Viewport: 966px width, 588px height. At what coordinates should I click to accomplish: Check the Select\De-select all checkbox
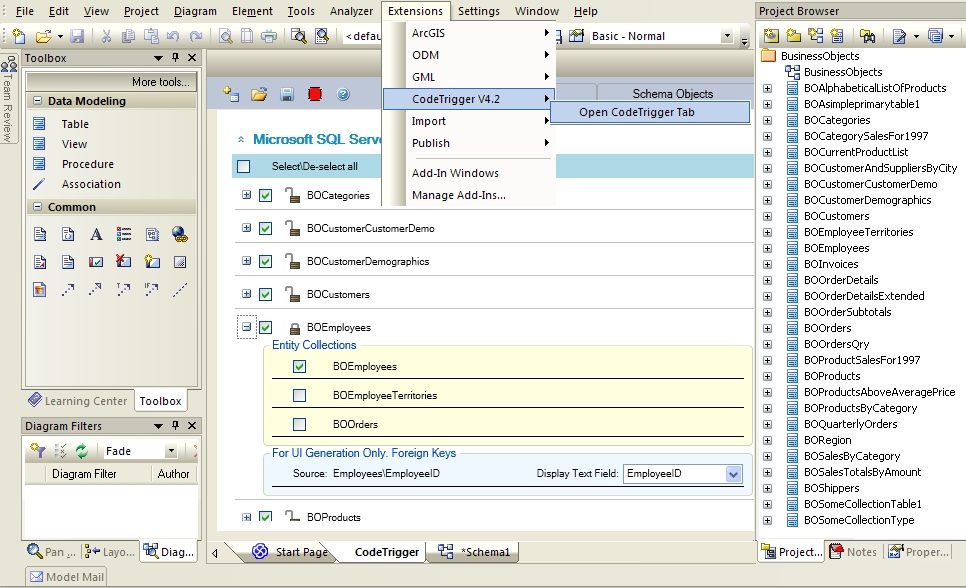tap(243, 166)
